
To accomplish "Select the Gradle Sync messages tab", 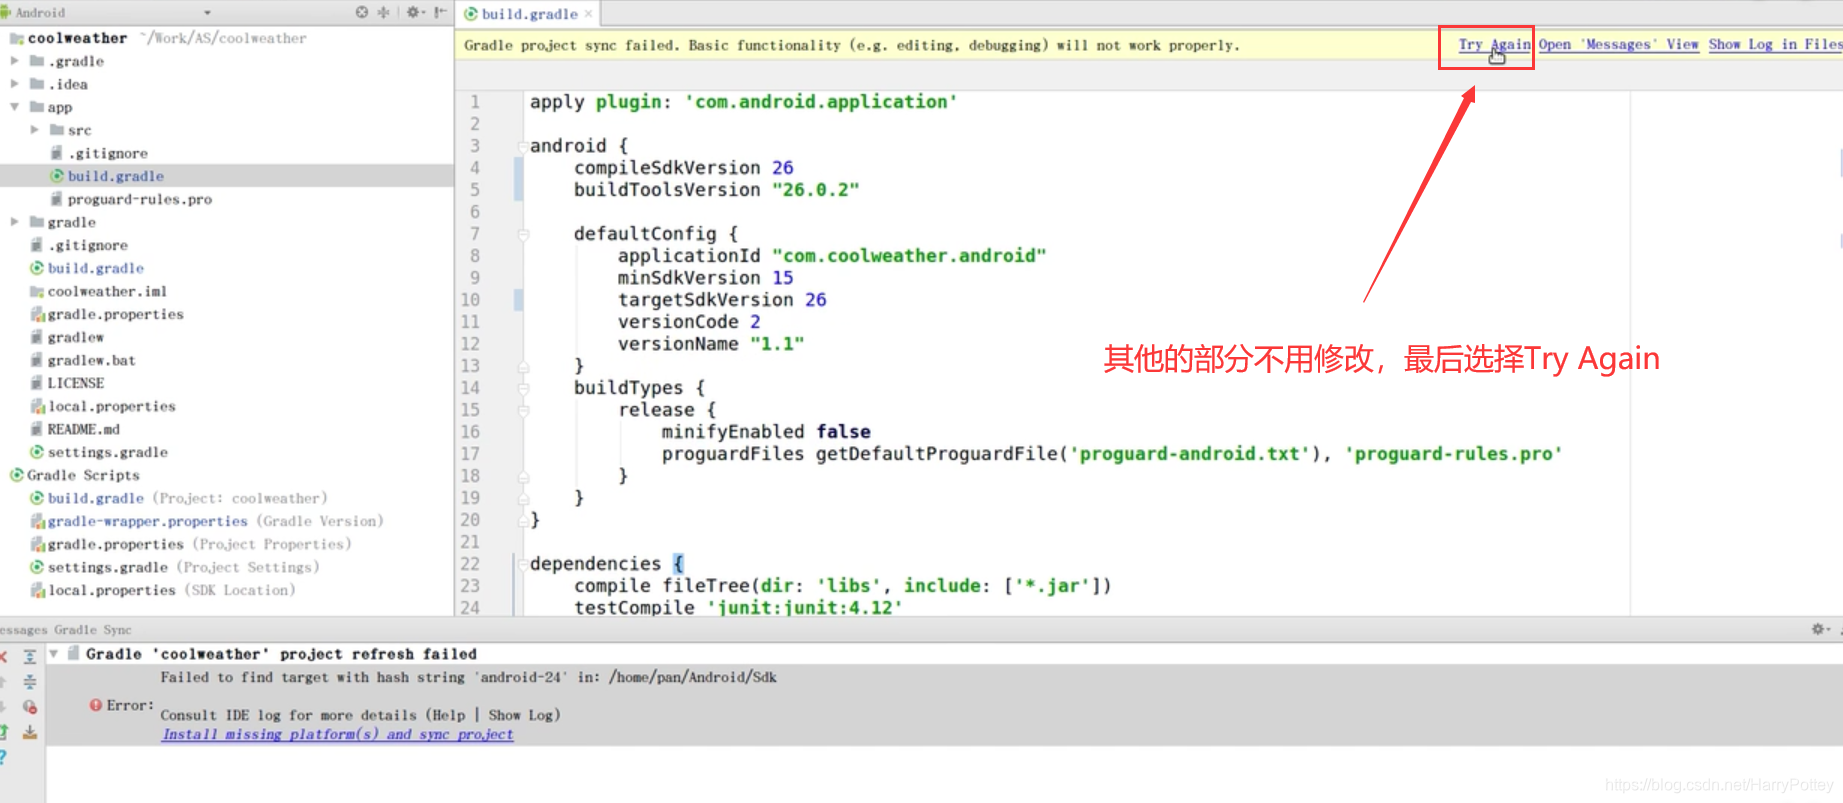I will point(92,630).
